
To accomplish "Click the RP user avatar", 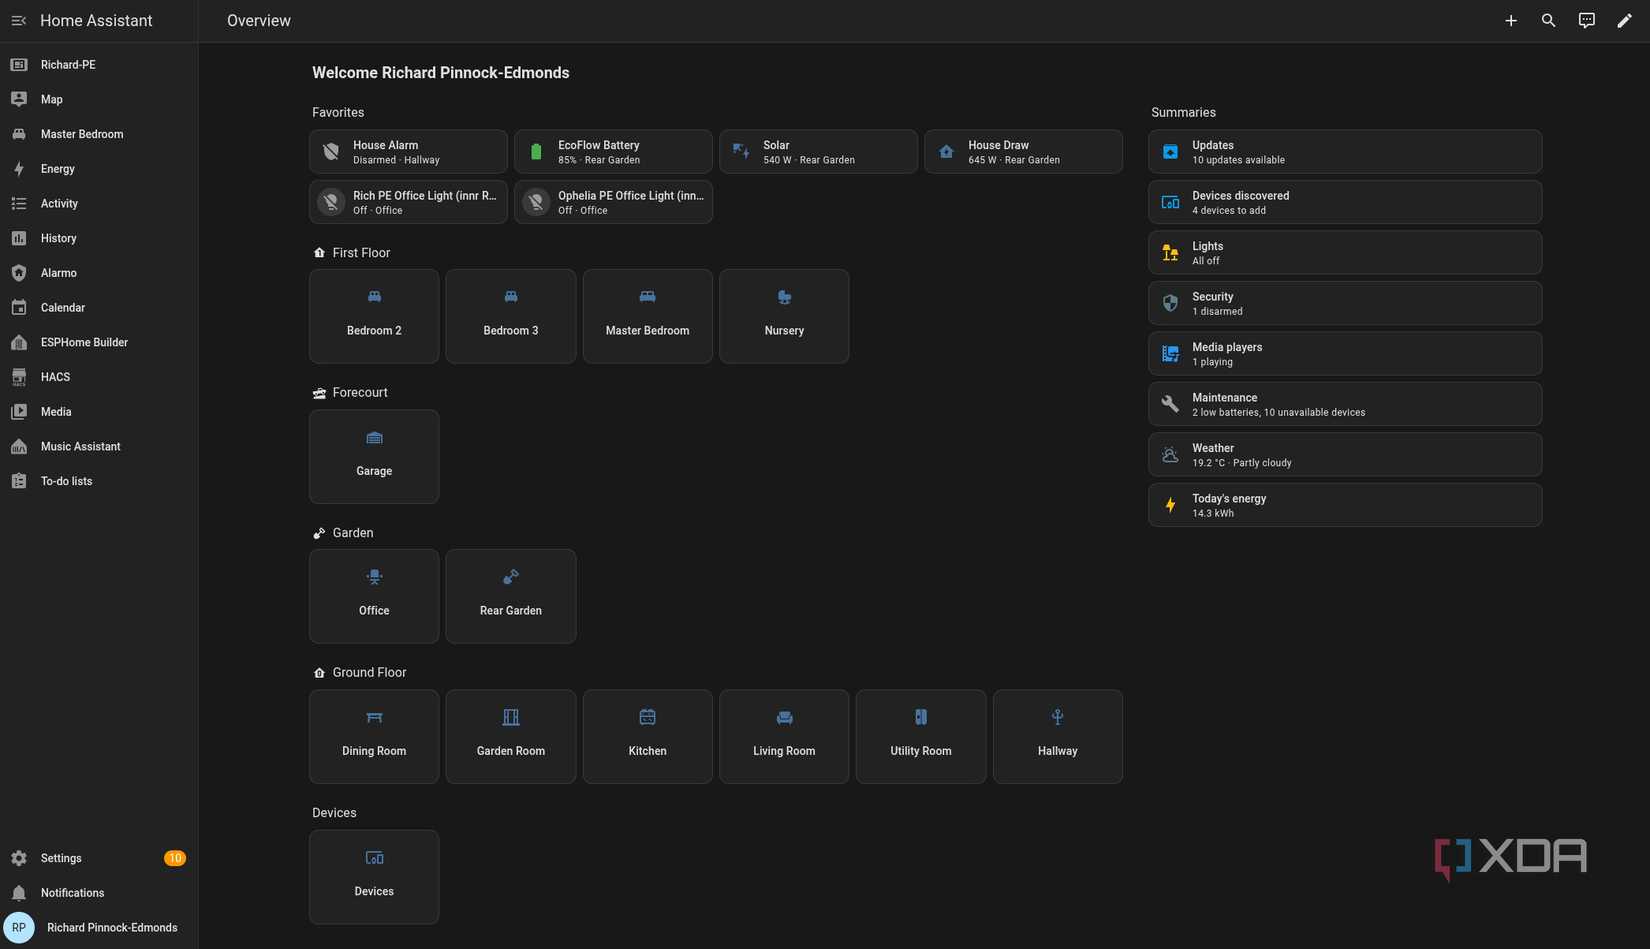I will coord(19,928).
